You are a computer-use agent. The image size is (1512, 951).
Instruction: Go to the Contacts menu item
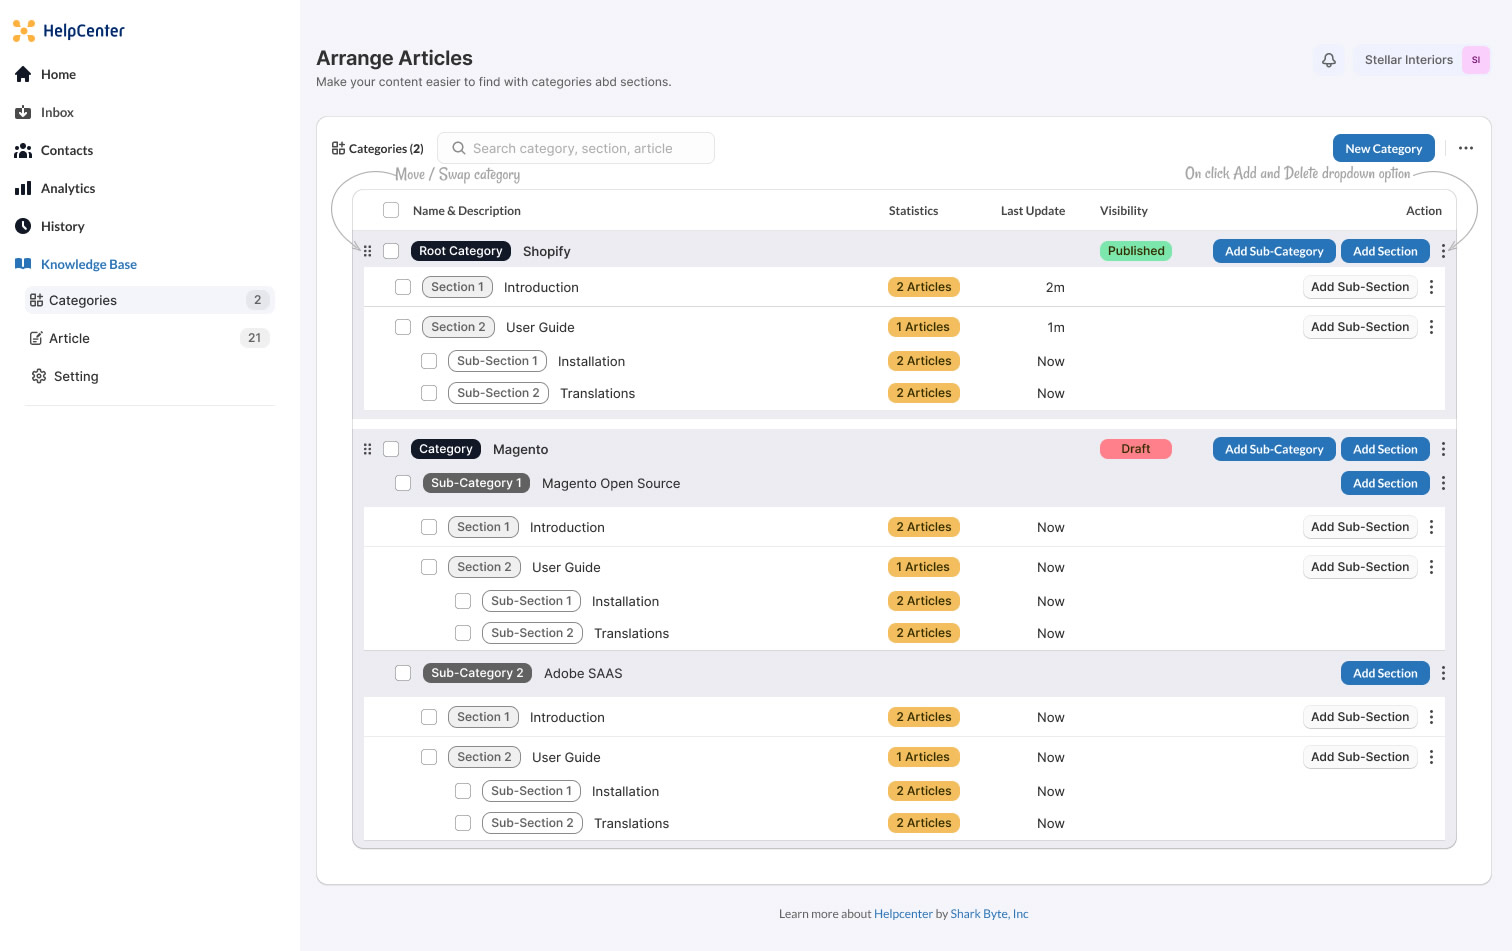click(x=67, y=150)
